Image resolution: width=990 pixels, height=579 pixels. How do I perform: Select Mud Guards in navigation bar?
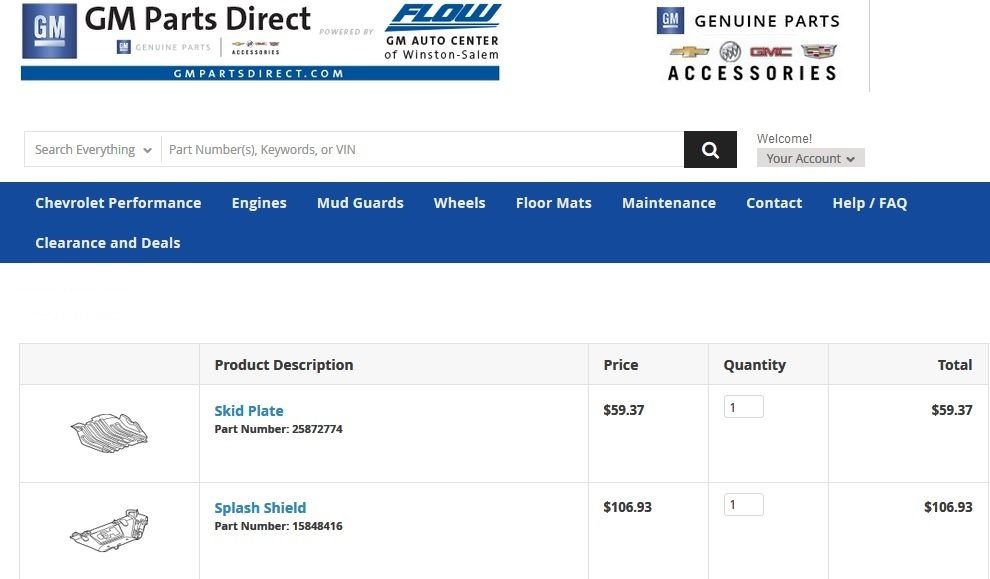[x=360, y=203]
